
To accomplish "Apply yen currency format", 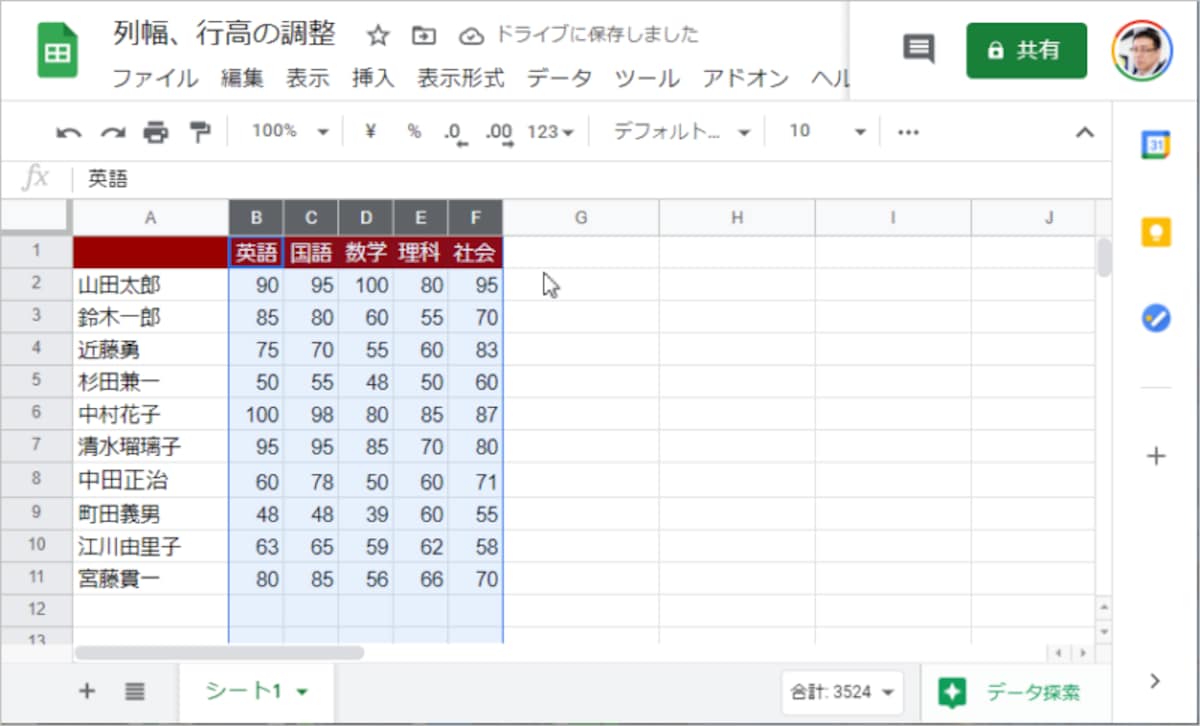I will click(370, 131).
